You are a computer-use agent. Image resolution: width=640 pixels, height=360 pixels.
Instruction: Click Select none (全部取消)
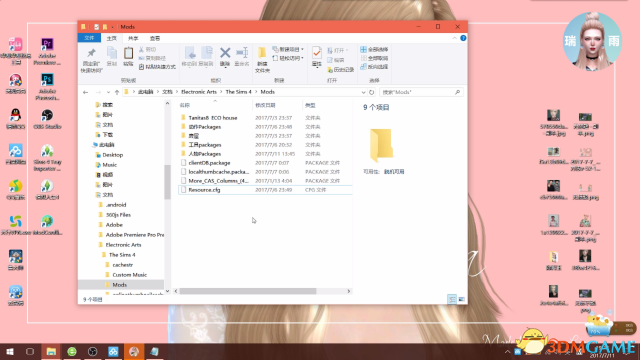pyautogui.click(x=374, y=58)
